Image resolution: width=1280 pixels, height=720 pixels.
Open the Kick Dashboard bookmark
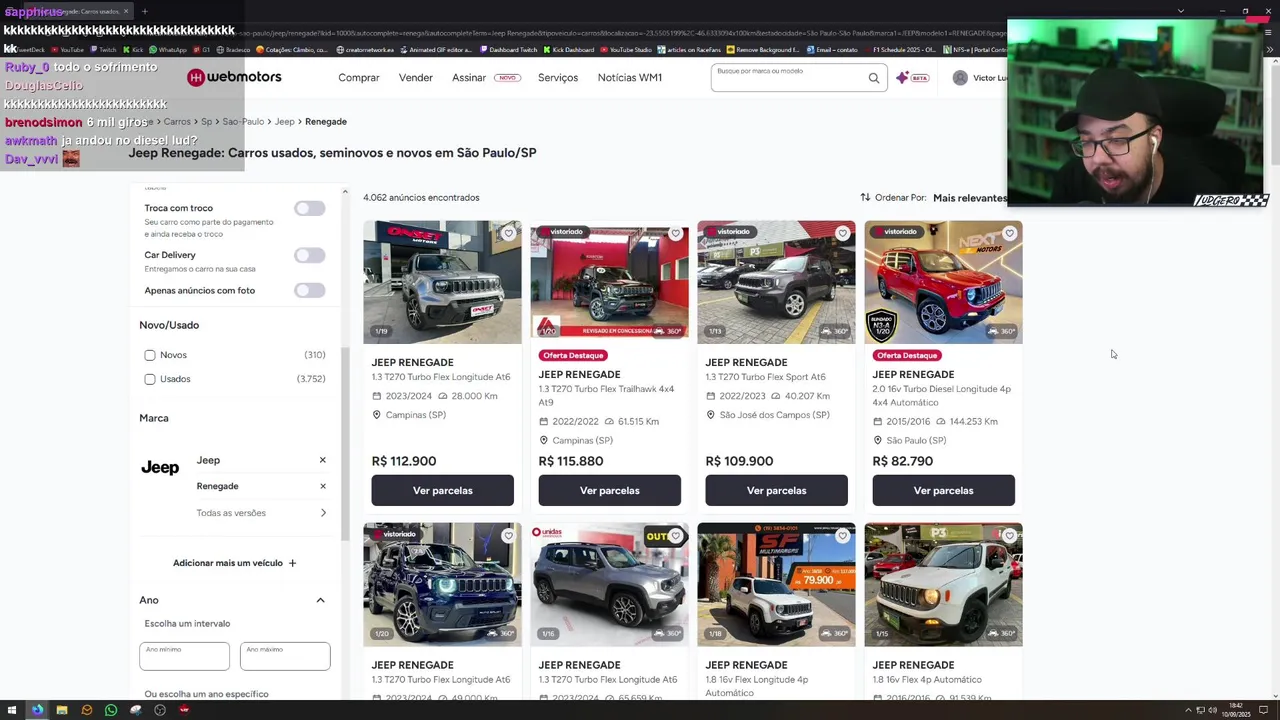click(567, 49)
